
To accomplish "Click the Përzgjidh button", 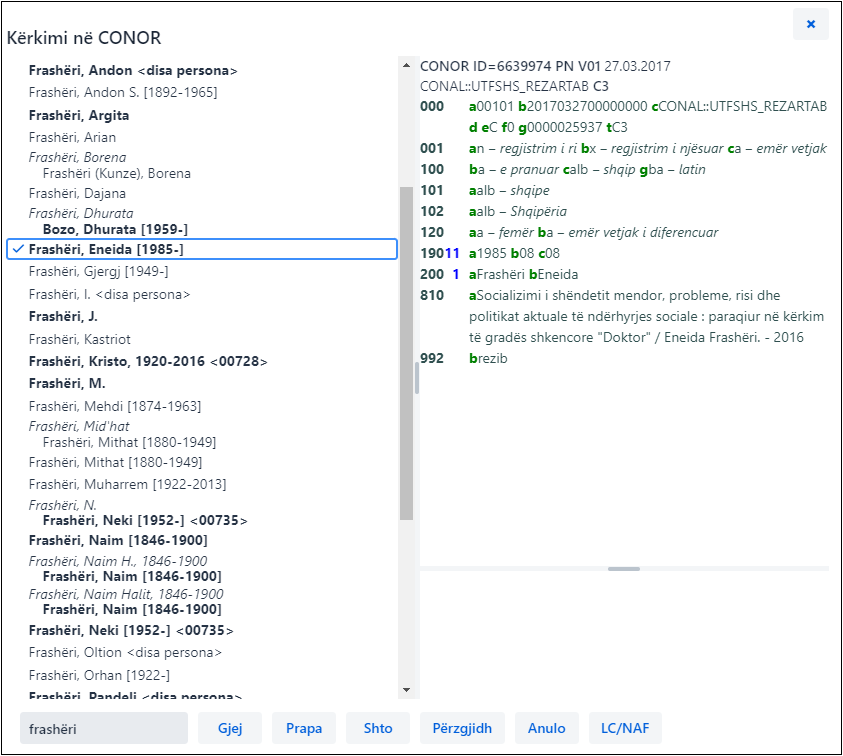I will click(x=462, y=728).
